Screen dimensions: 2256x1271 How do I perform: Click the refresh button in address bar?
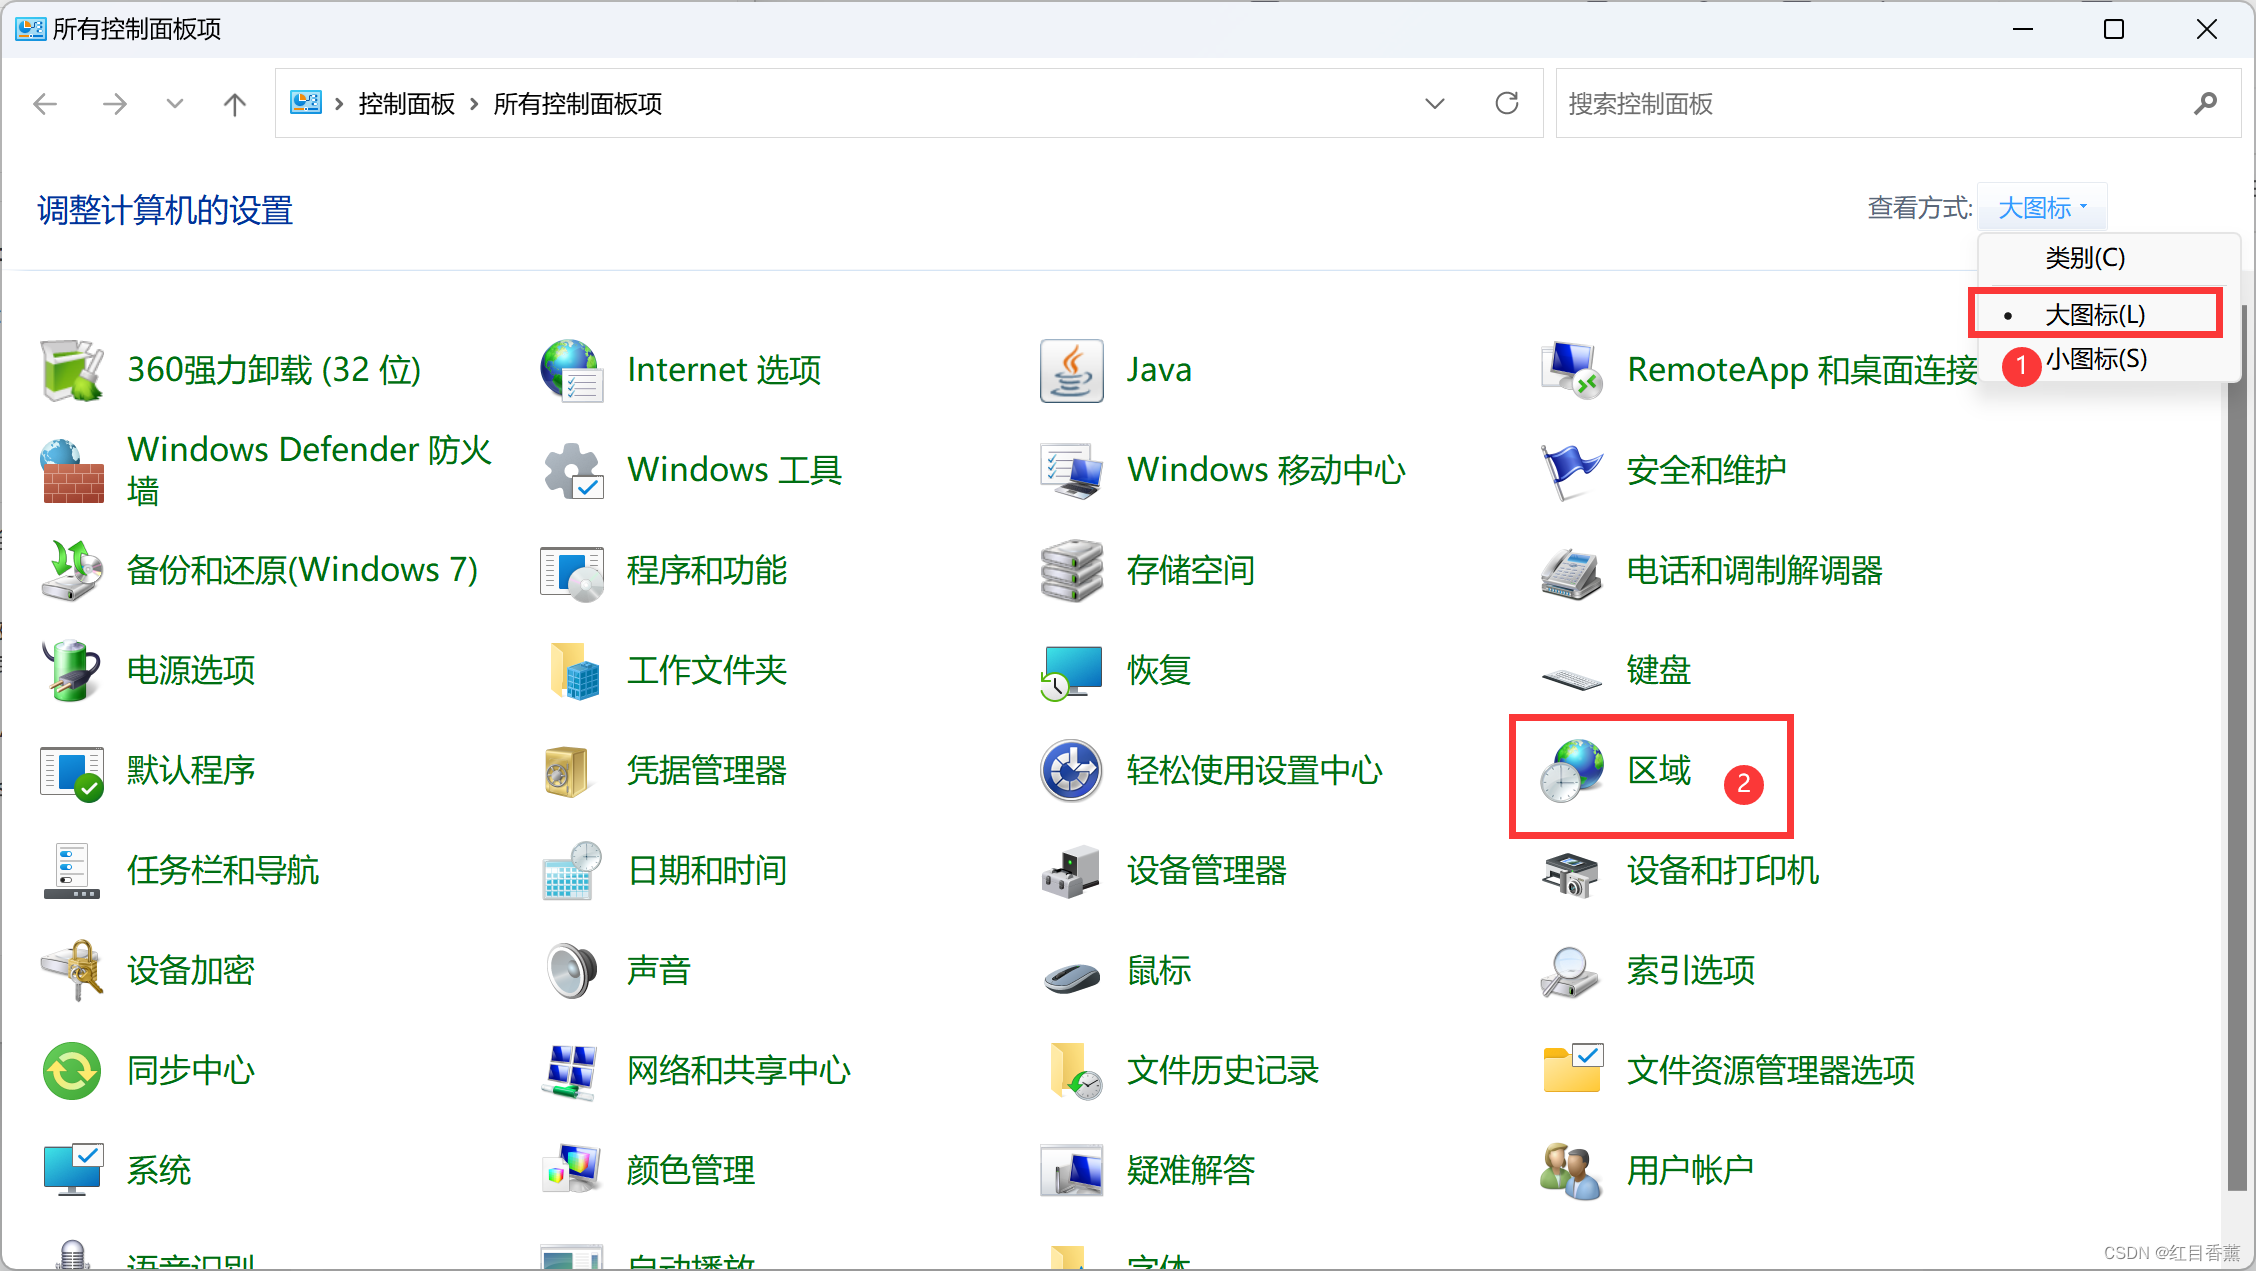[x=1507, y=104]
